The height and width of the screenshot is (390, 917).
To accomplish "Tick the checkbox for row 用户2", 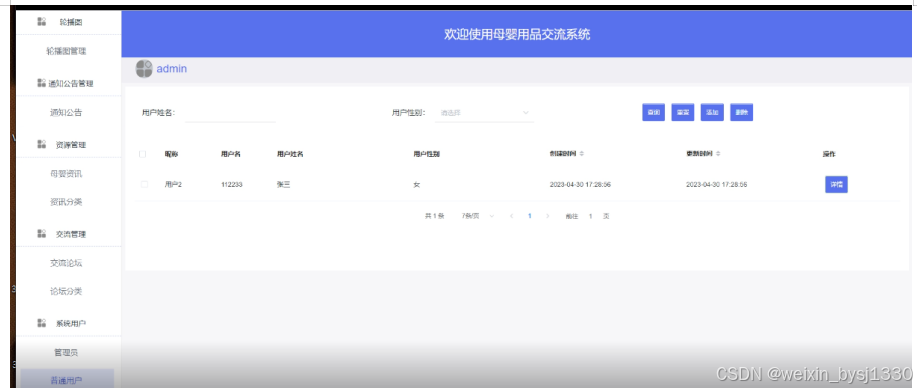I will [144, 184].
